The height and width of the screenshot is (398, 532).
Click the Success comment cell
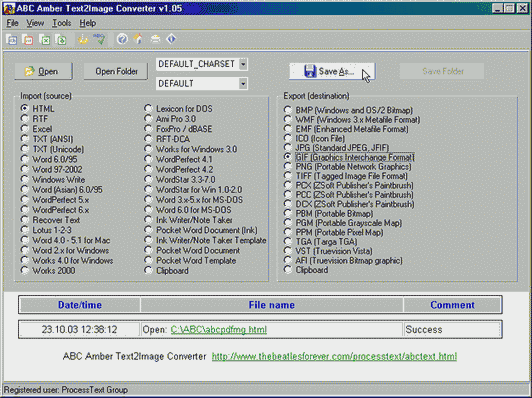pos(452,329)
